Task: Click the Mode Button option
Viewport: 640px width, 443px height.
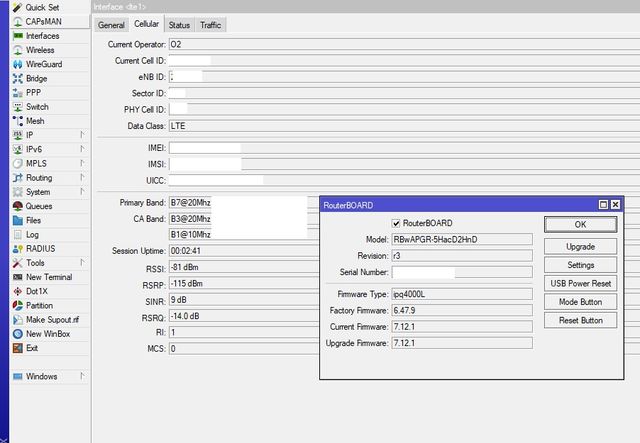Action: click(580, 302)
